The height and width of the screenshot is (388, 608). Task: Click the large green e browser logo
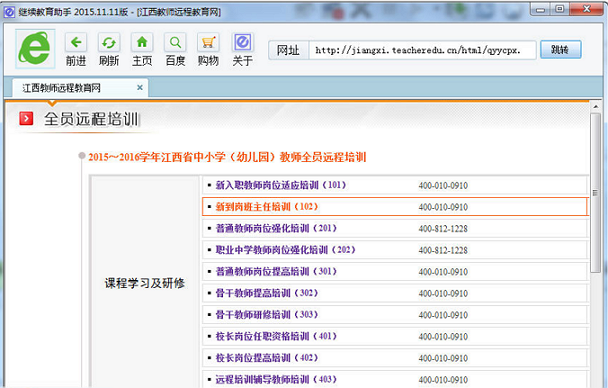pyautogui.click(x=35, y=49)
